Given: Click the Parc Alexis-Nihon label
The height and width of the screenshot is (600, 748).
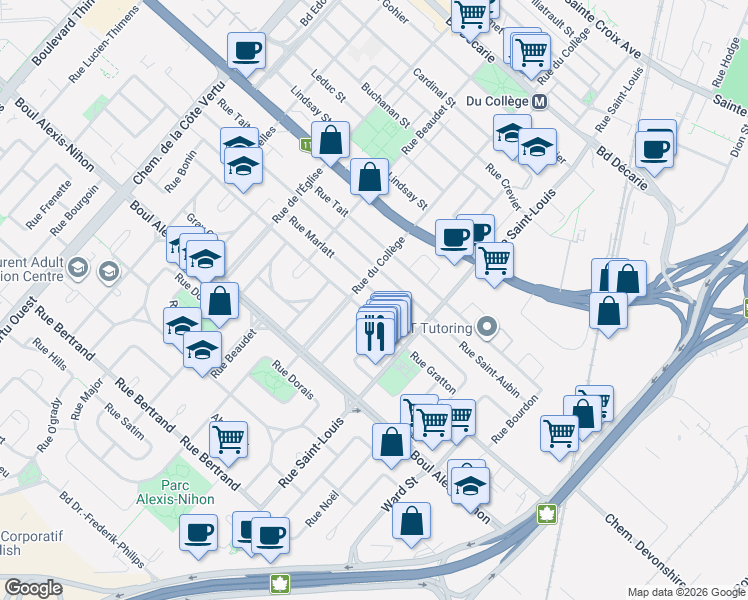Looking at the screenshot, I should coord(175,493).
